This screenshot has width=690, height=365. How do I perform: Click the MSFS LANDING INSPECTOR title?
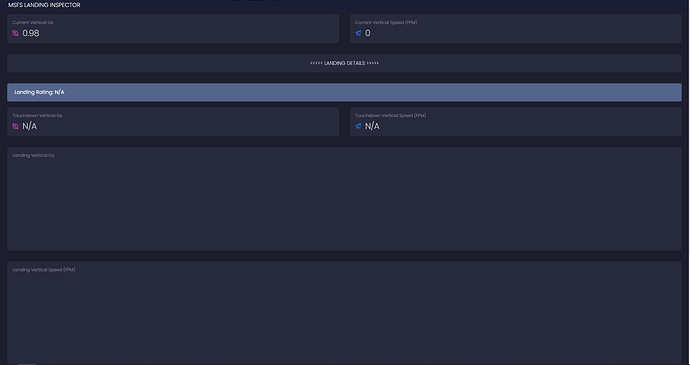coord(44,5)
